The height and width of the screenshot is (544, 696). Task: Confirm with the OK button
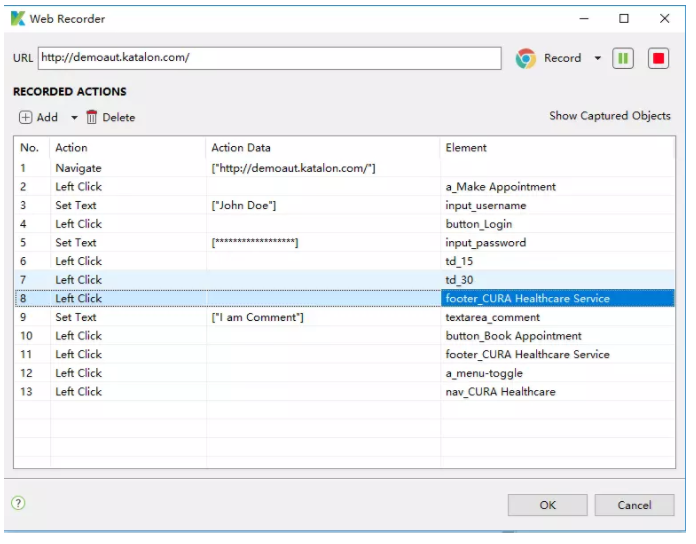click(547, 505)
